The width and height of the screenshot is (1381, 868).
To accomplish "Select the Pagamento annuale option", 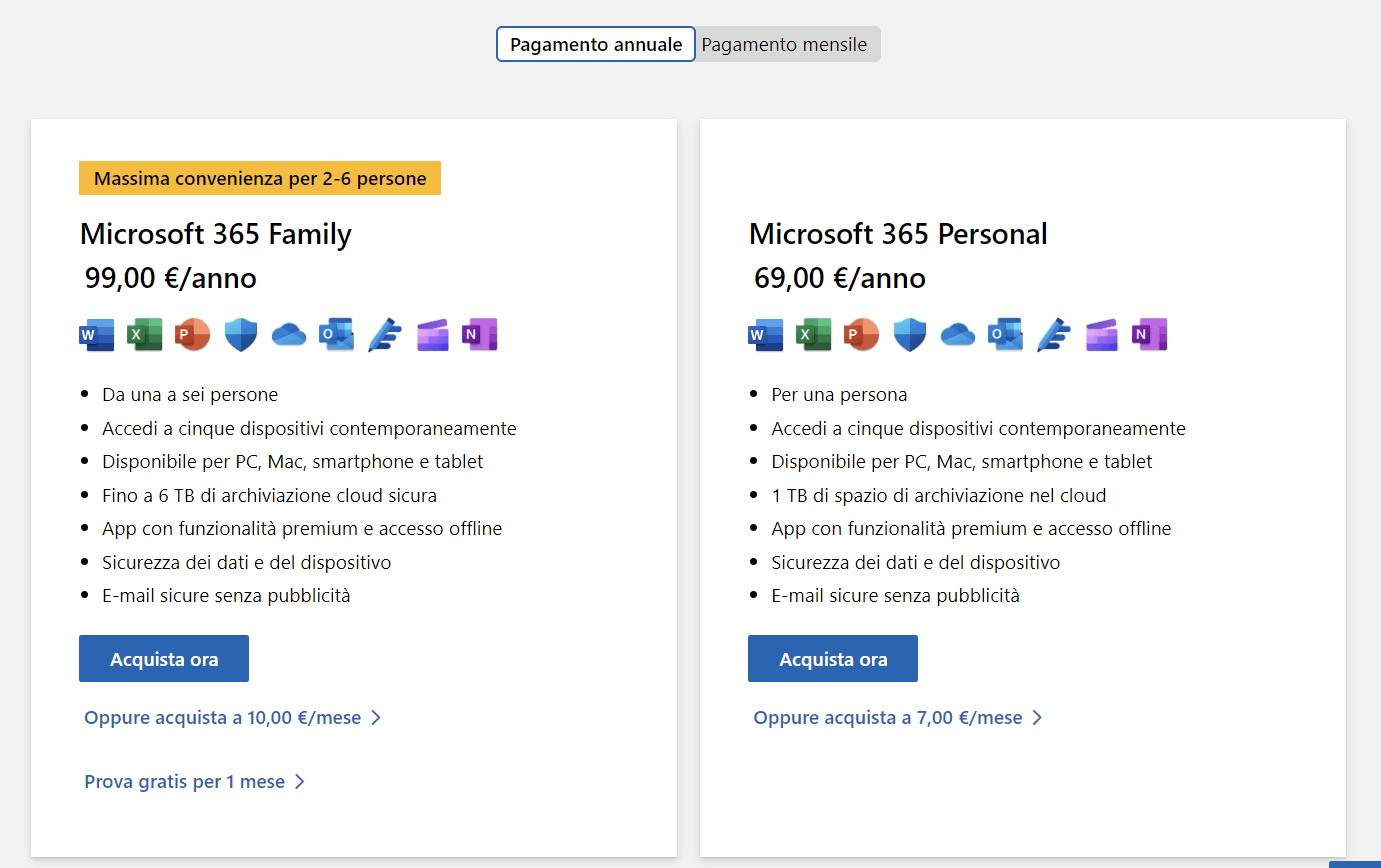I will [596, 45].
